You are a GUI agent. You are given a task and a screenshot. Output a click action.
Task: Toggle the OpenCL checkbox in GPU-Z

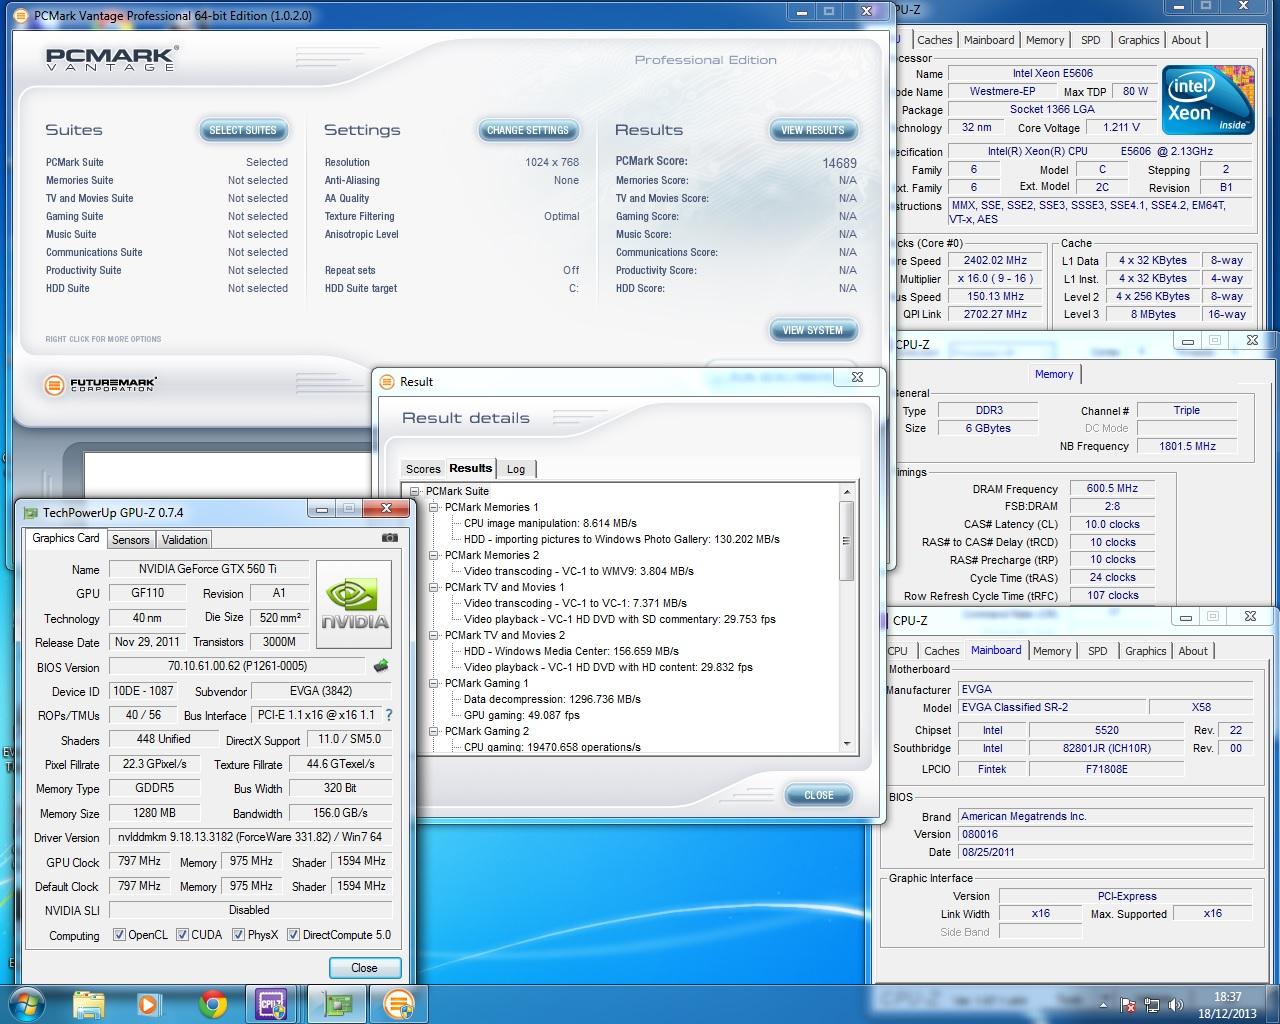coord(119,935)
